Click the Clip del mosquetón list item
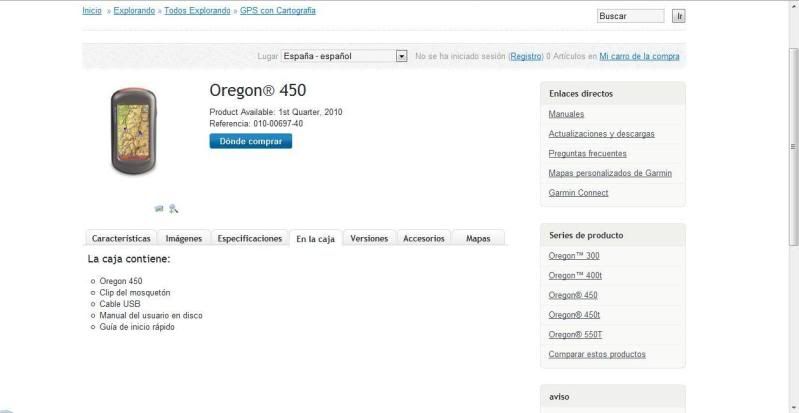 (135, 293)
